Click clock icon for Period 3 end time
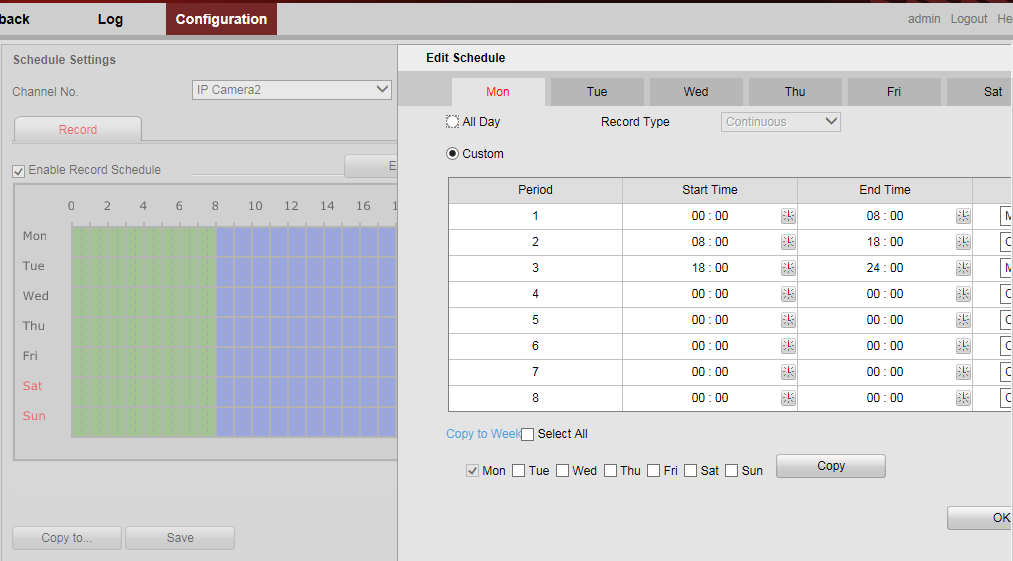Image resolution: width=1013 pixels, height=561 pixels. 963,268
